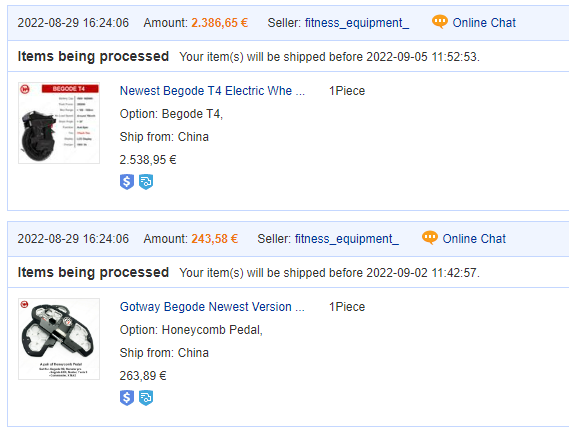Visit seller fitness_equipment_ from second order

click(347, 239)
